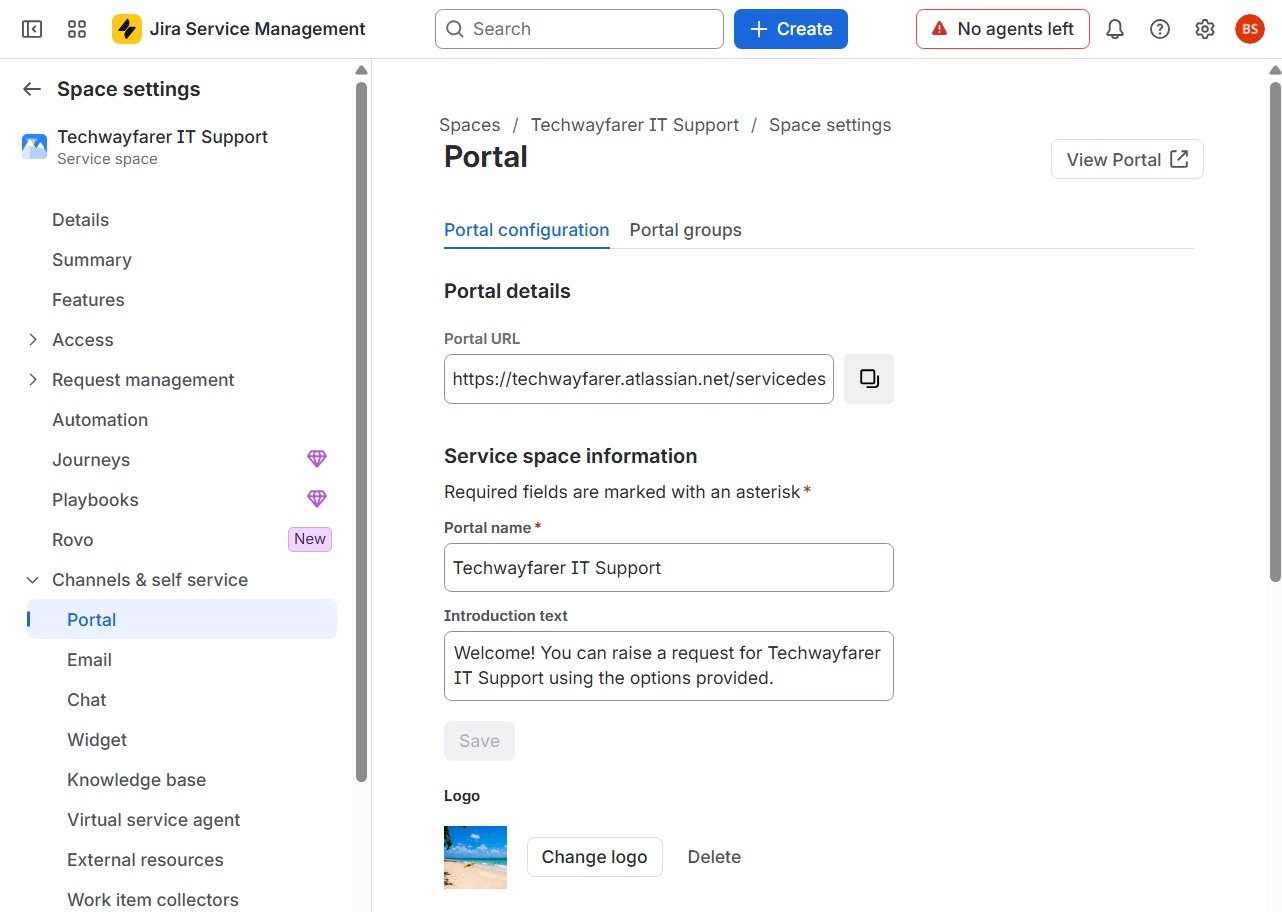This screenshot has height=912, width=1282.
Task: Collapse the sidebar with the panel toggle icon
Action: (x=32, y=29)
